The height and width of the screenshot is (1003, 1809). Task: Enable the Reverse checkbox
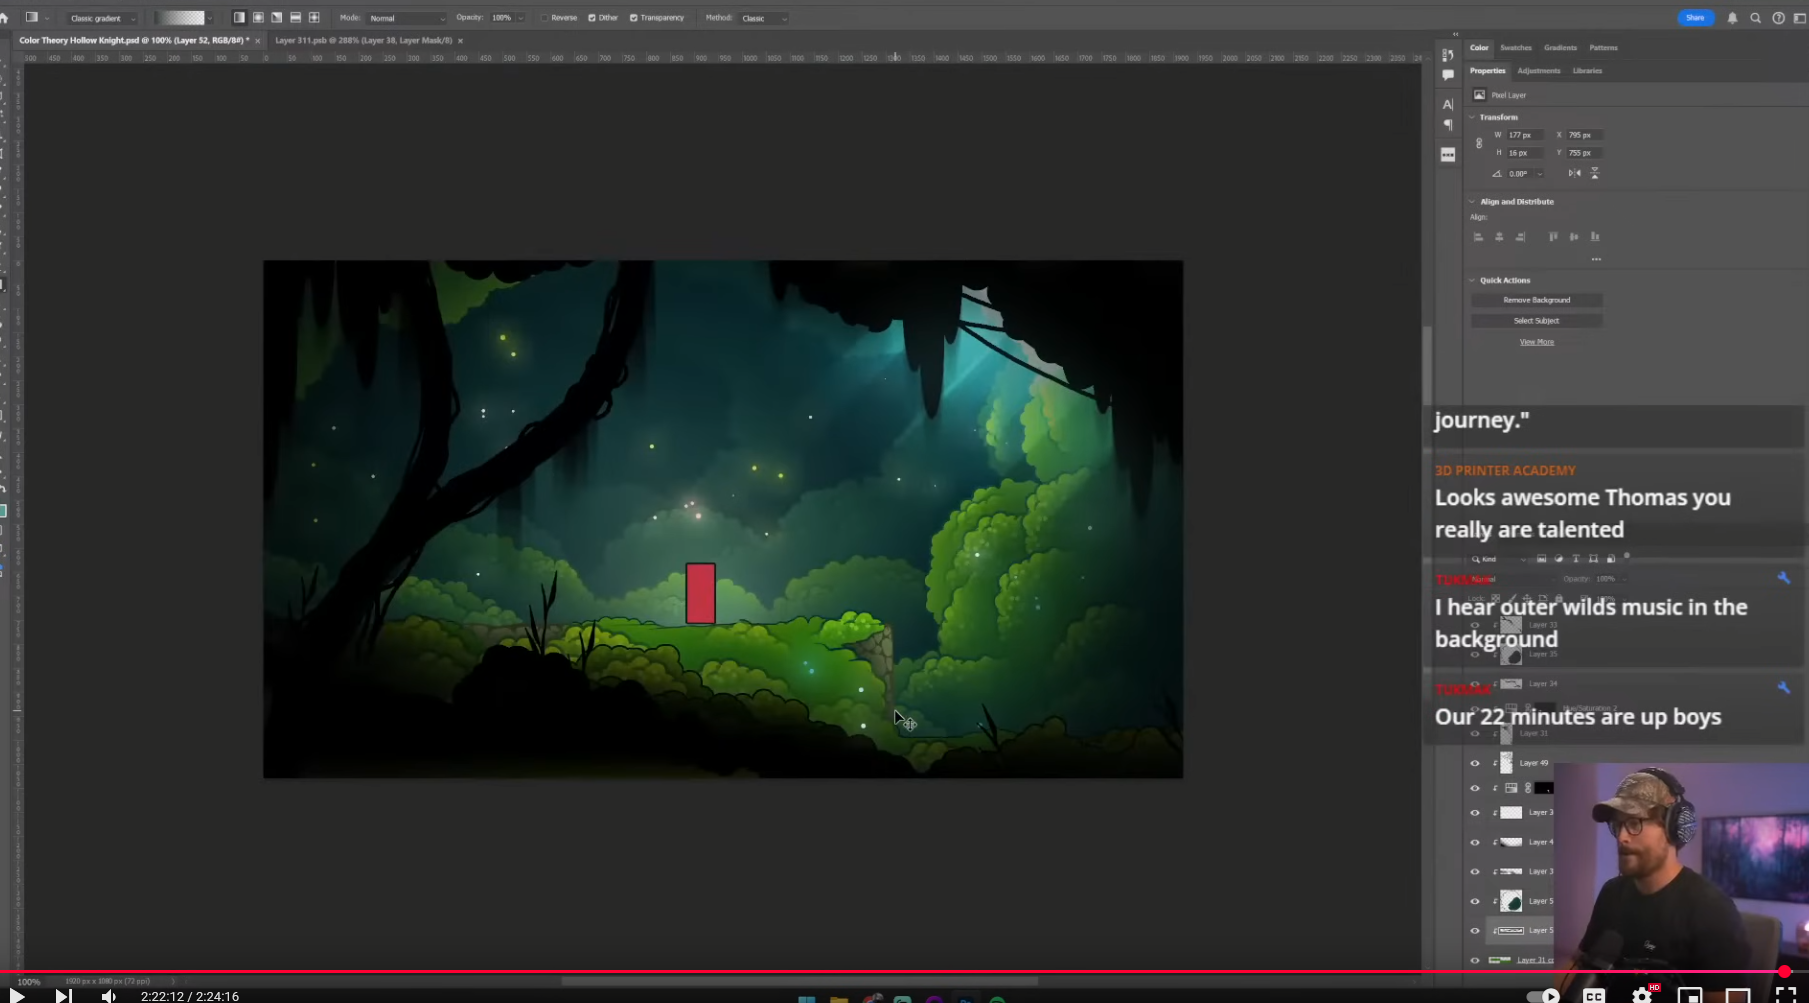(545, 18)
